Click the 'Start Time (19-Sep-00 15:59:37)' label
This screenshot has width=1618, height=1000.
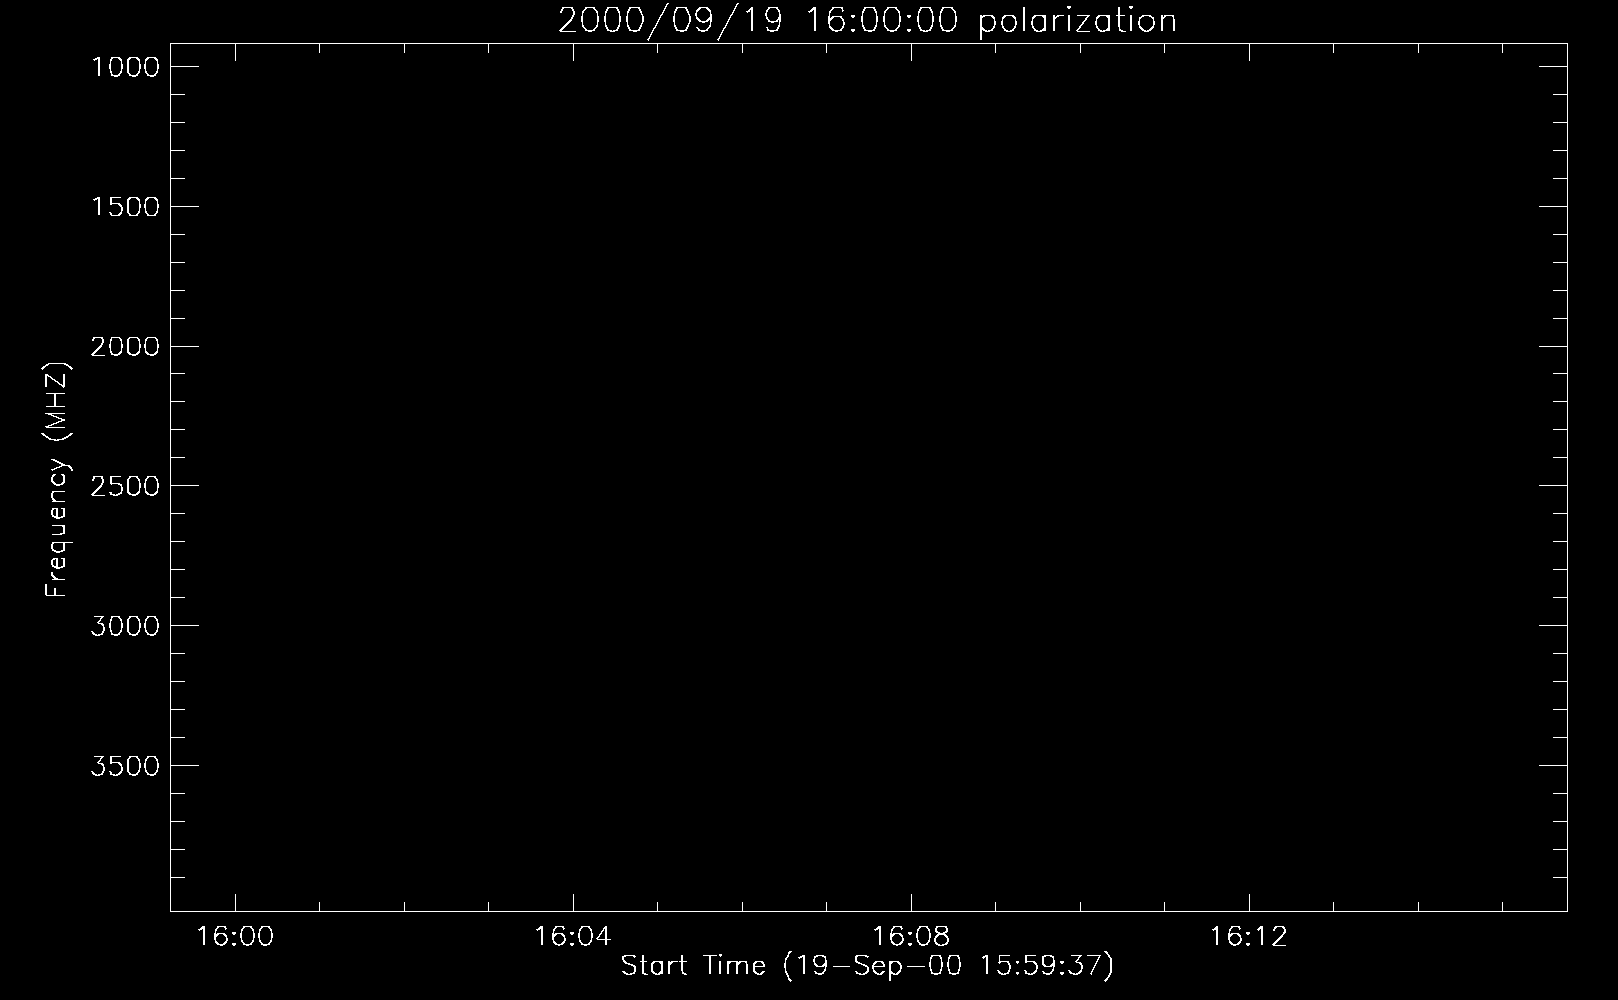point(867,966)
